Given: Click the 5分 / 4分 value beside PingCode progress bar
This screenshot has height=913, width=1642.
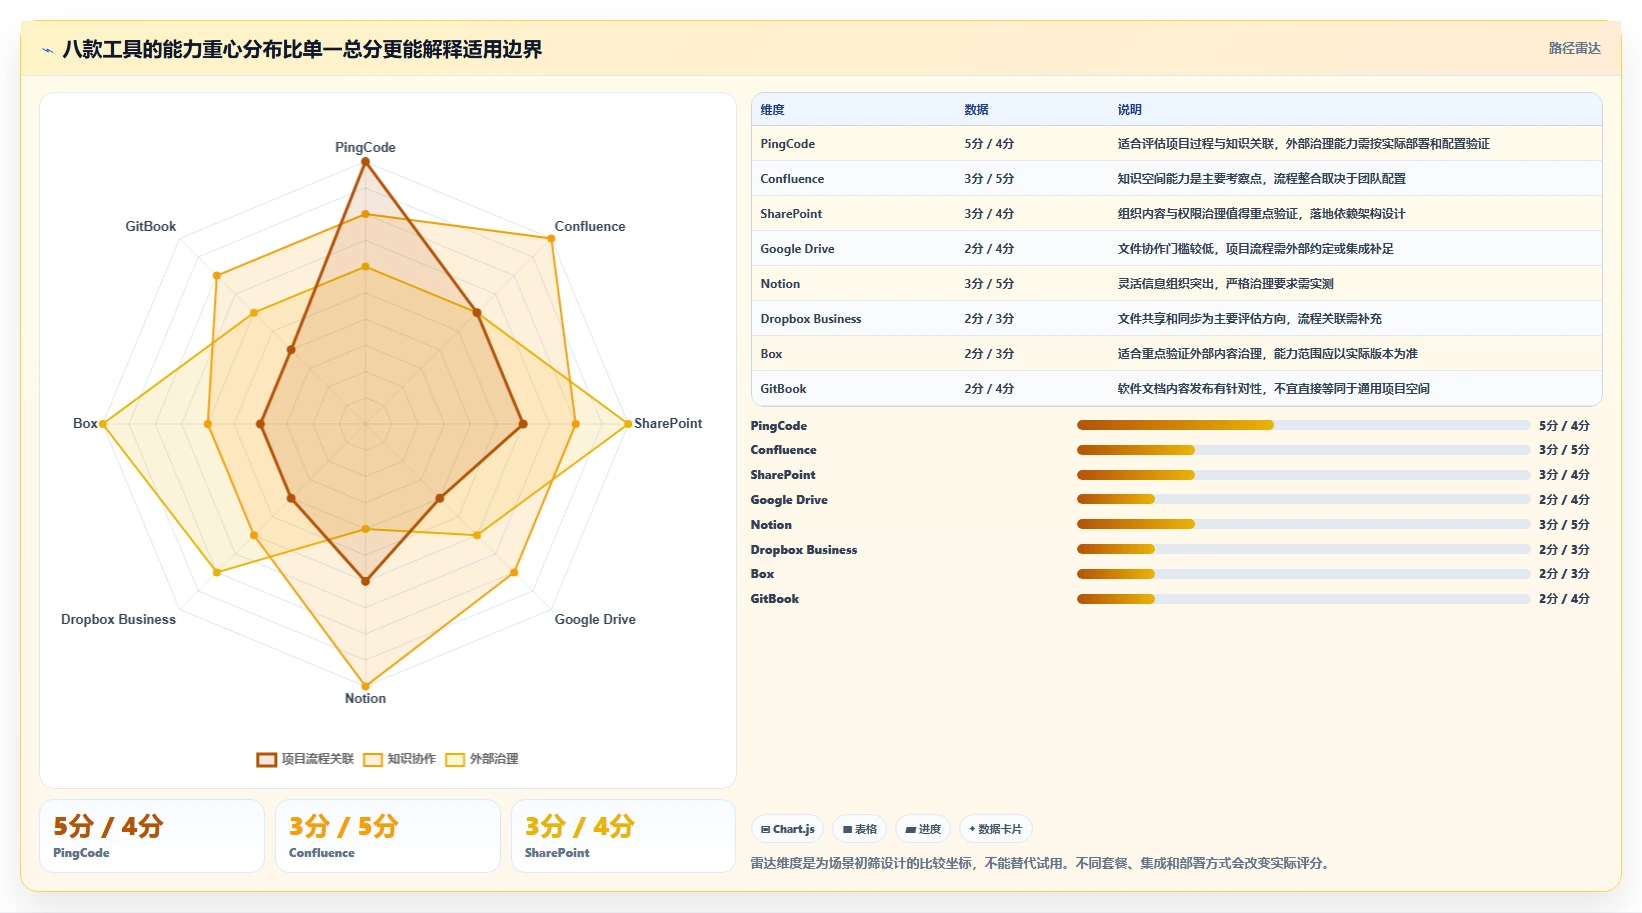Looking at the screenshot, I should pos(1564,426).
